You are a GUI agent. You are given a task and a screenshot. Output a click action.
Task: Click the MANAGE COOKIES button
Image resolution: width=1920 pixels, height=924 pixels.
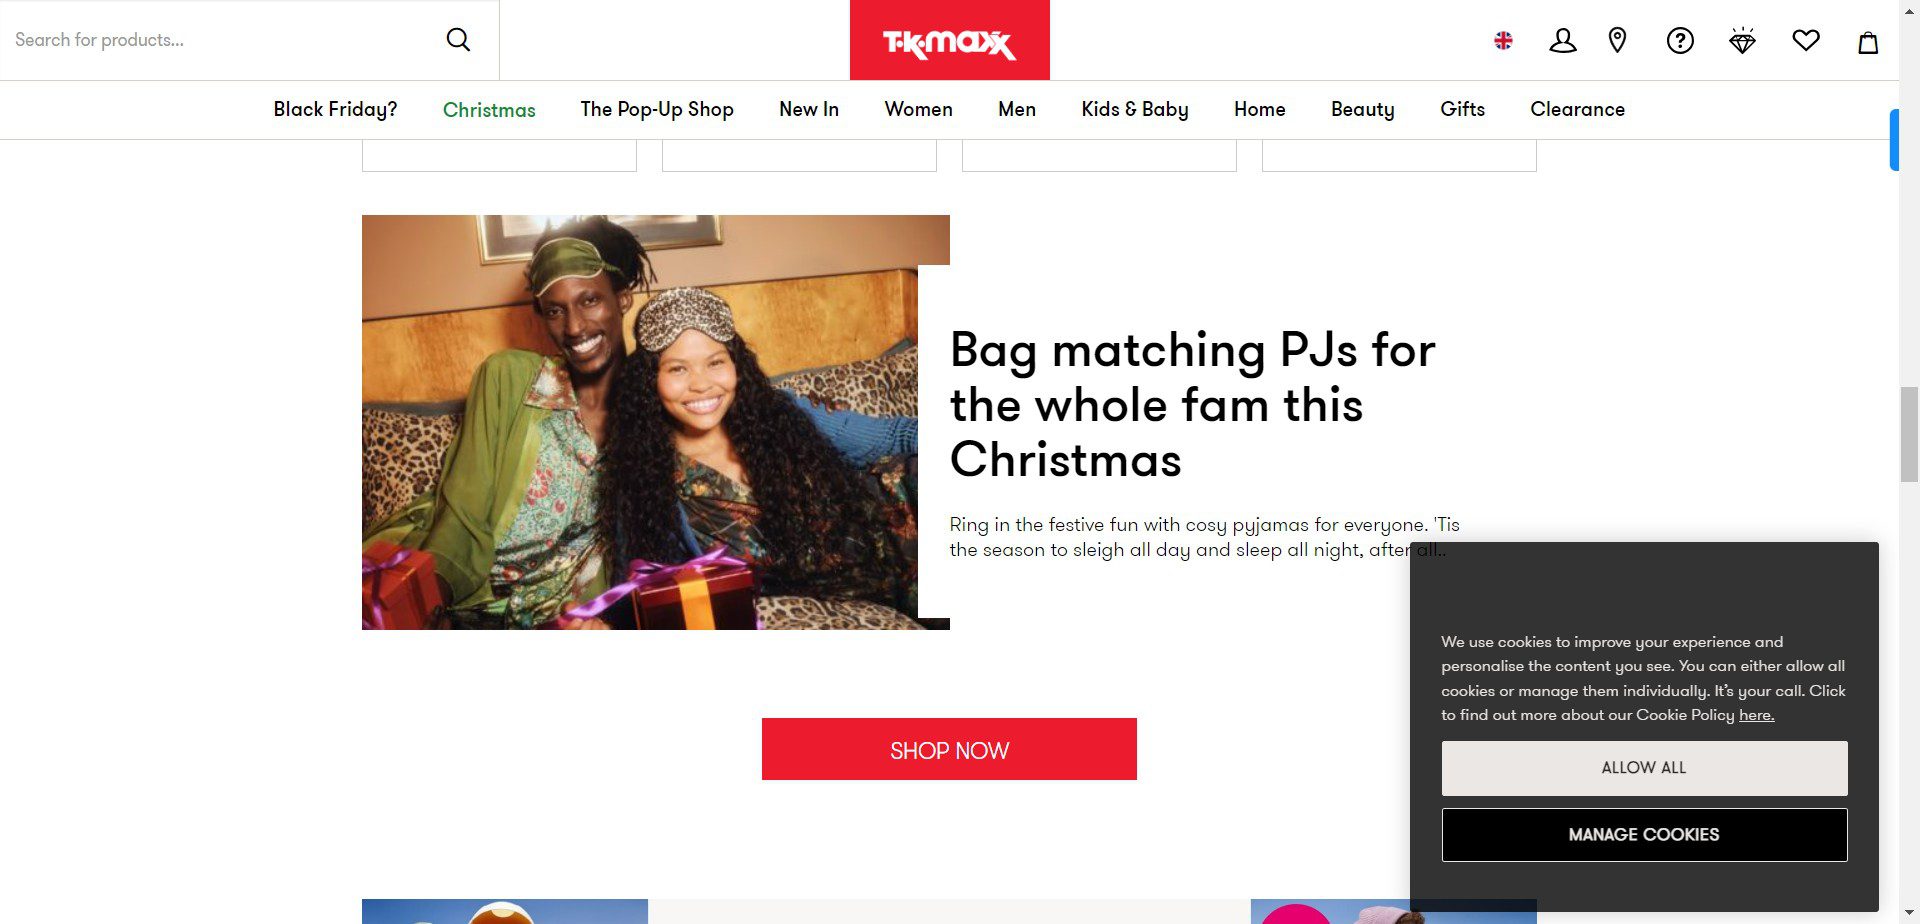pos(1644,835)
